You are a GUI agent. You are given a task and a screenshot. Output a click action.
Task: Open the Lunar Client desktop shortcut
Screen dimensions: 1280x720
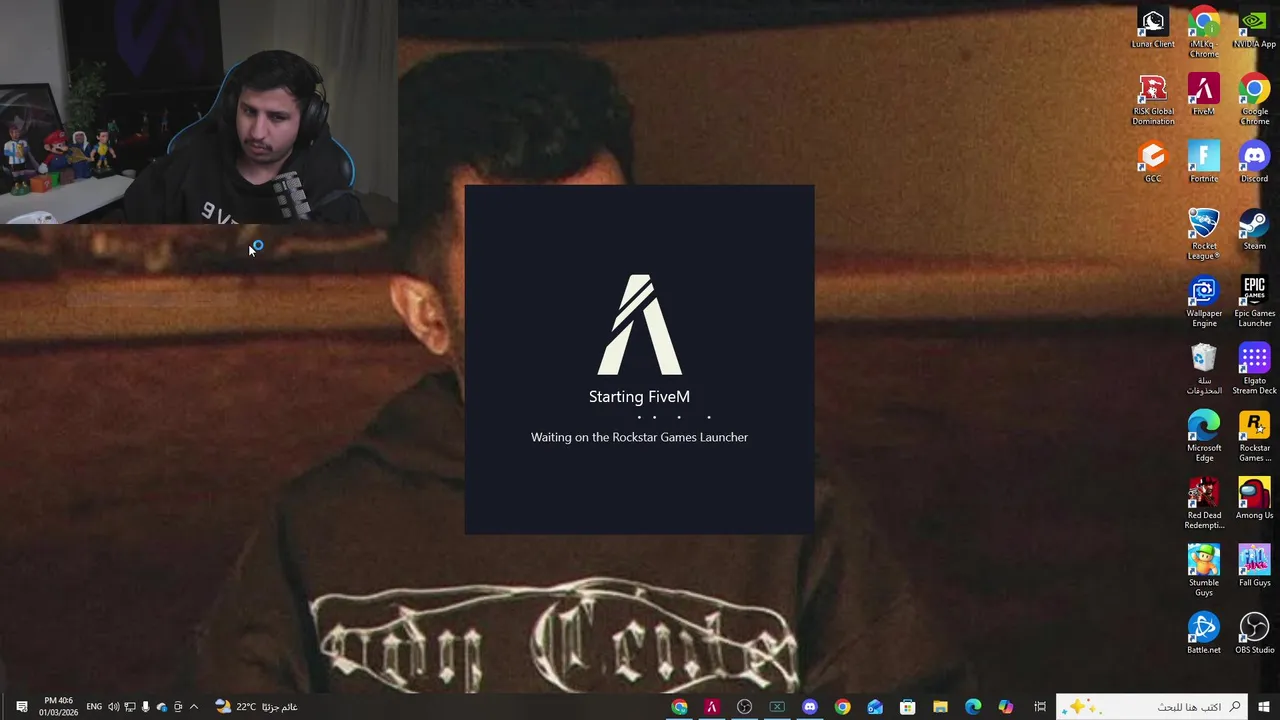pyautogui.click(x=1153, y=29)
